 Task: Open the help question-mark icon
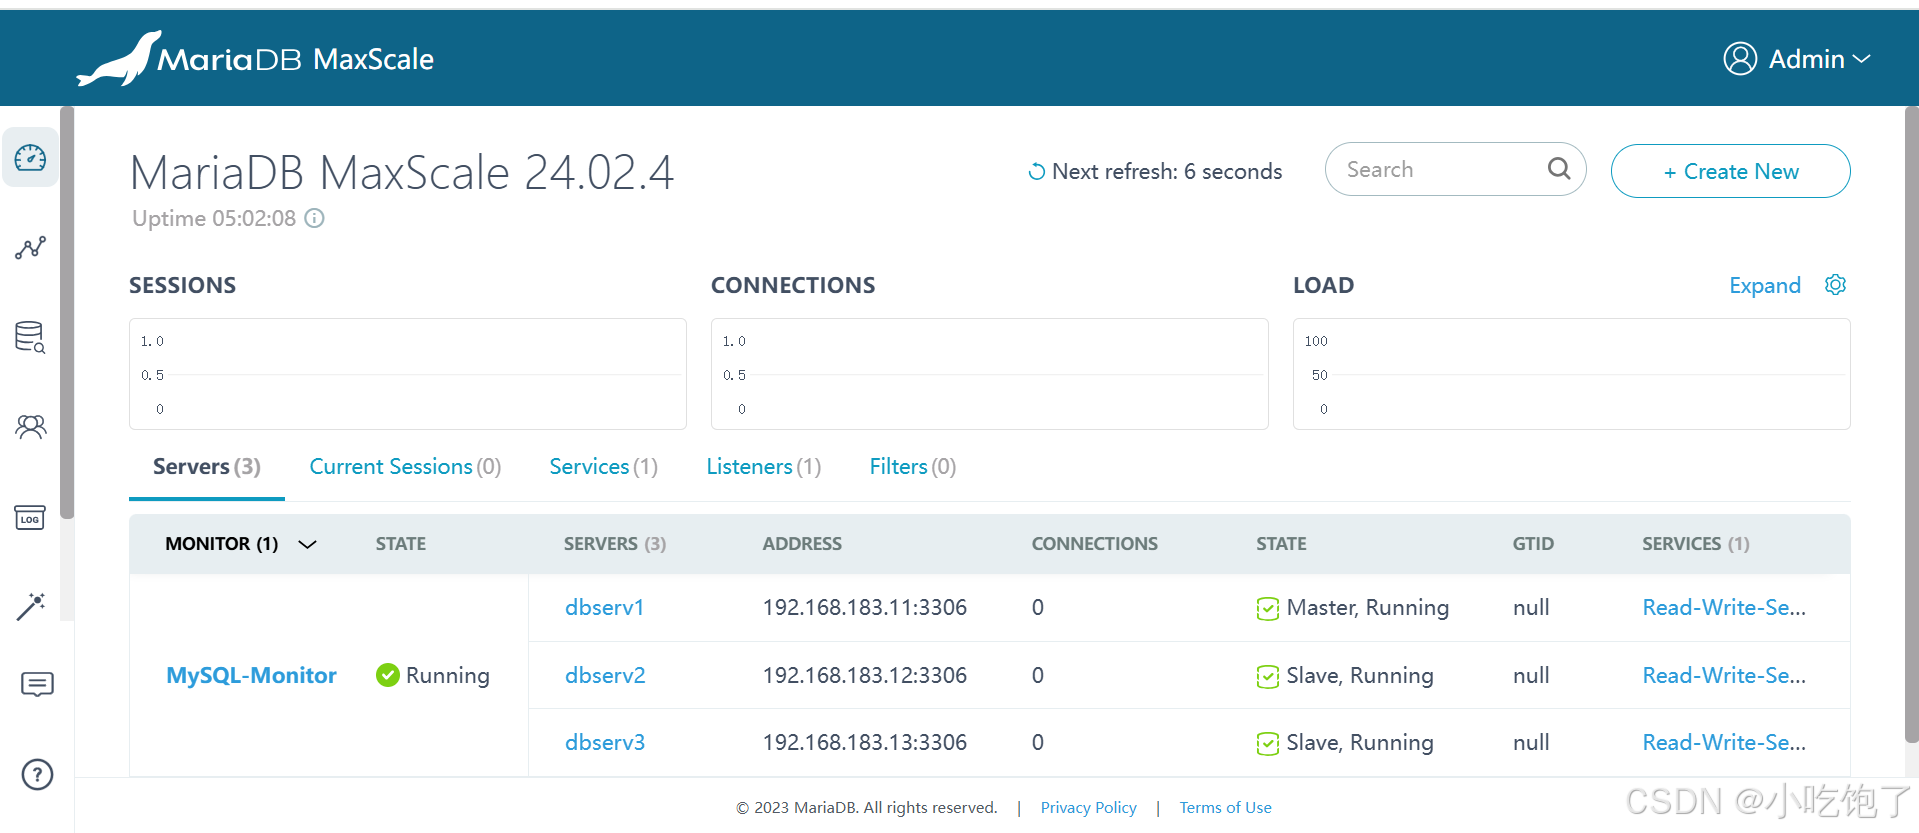37,774
